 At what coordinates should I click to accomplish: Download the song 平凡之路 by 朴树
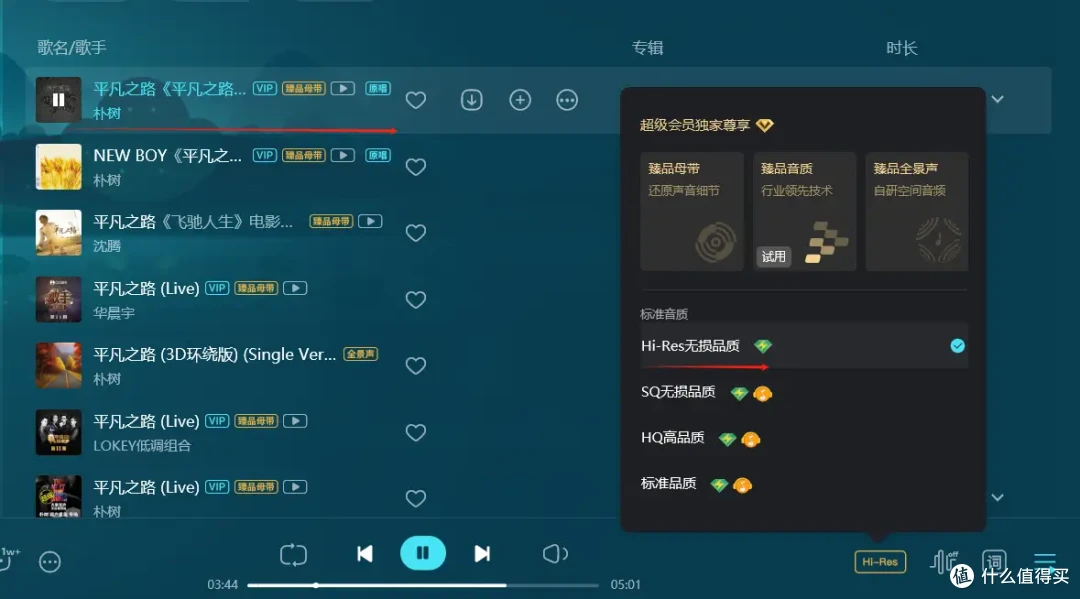[x=471, y=100]
